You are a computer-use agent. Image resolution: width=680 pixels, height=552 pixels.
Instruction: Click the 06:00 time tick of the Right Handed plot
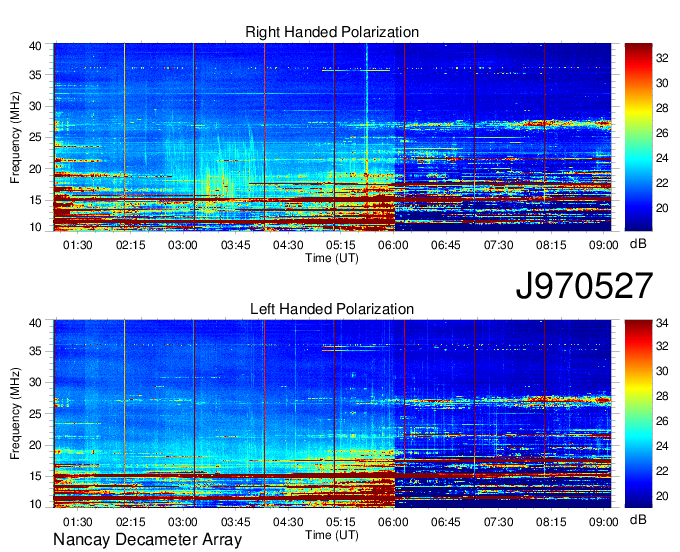click(x=393, y=245)
